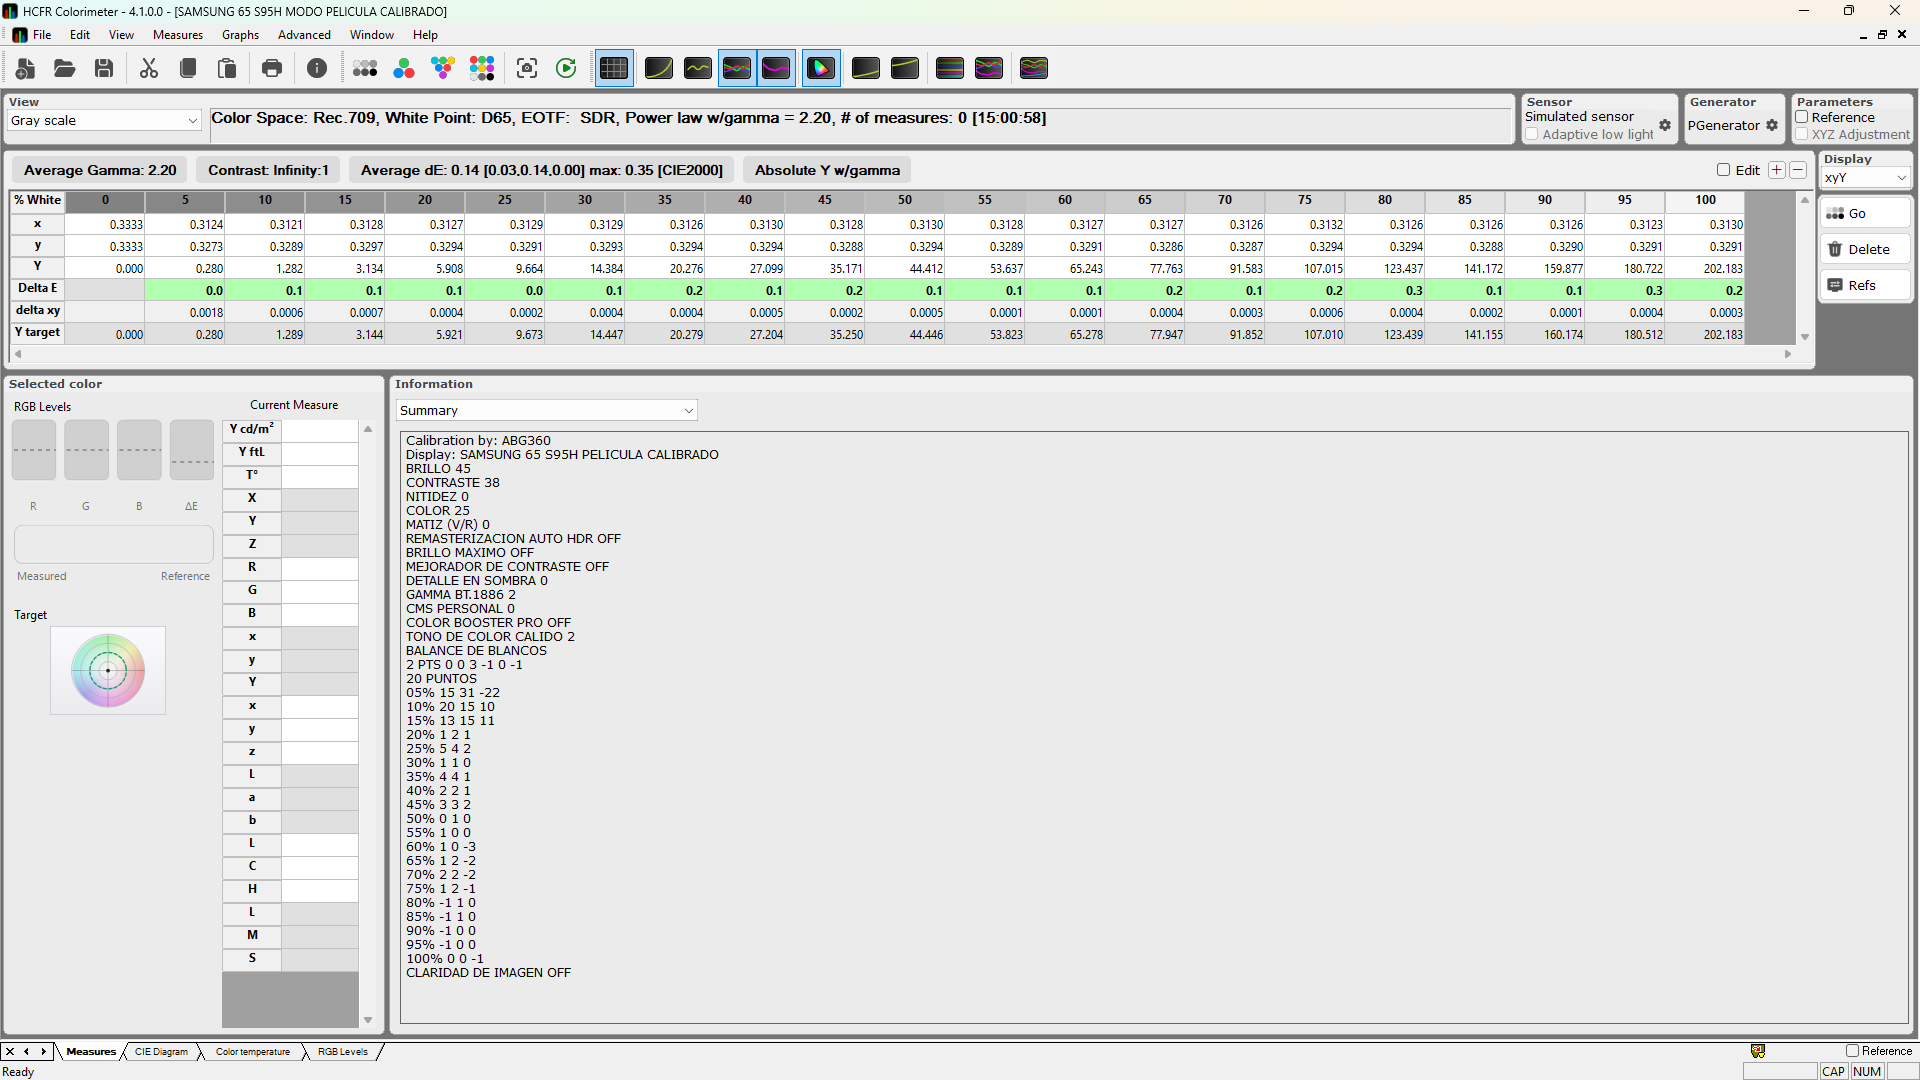The width and height of the screenshot is (1920, 1080).
Task: Select the Delta E row header
Action: [x=38, y=288]
